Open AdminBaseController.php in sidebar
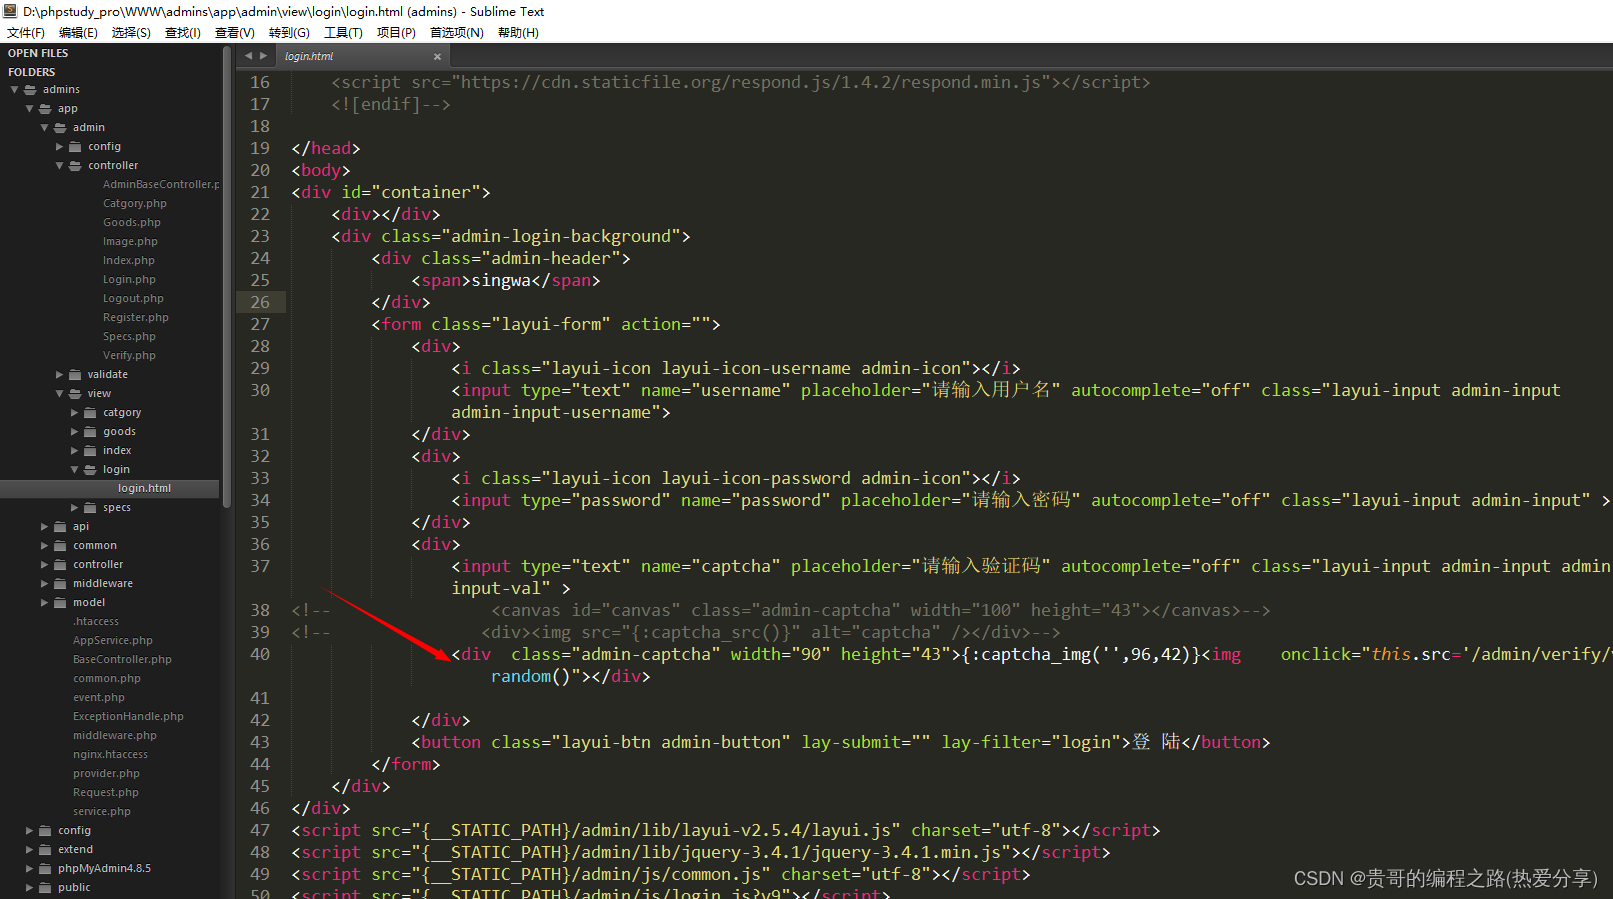This screenshot has height=899, width=1613. pyautogui.click(x=160, y=184)
